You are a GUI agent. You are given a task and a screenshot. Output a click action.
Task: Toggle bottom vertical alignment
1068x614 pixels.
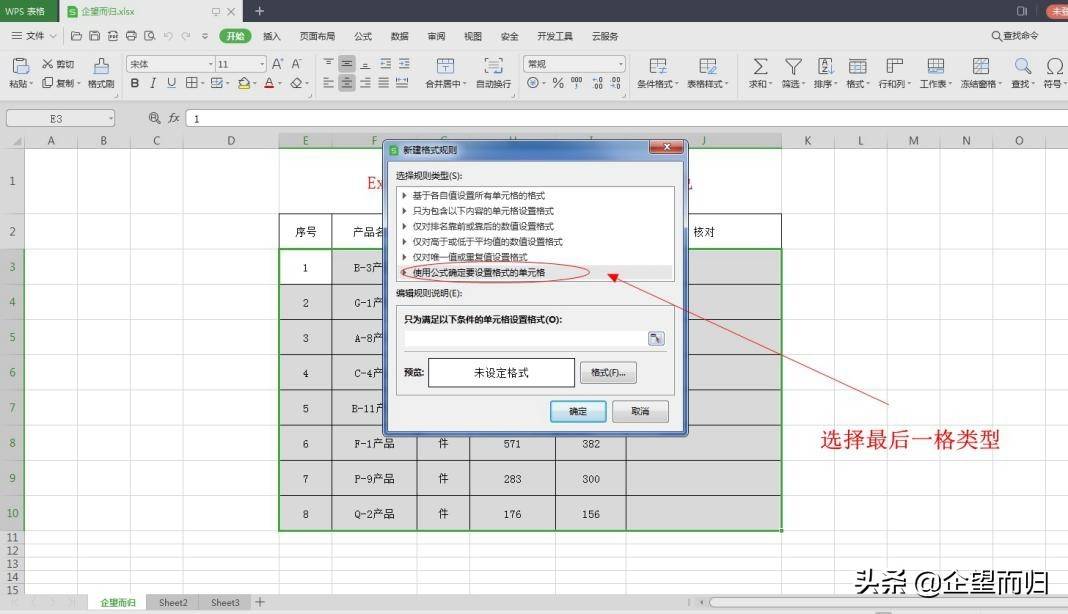tap(365, 64)
